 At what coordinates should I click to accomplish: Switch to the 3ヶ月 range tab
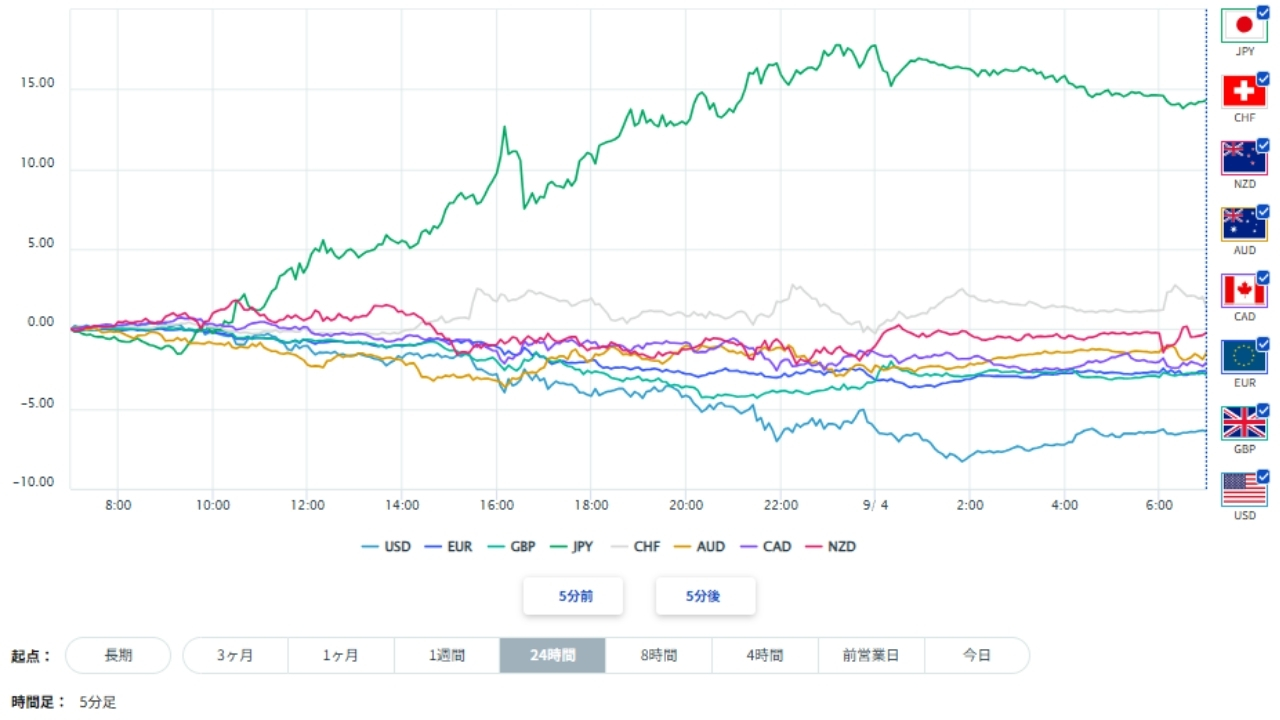tap(236, 656)
